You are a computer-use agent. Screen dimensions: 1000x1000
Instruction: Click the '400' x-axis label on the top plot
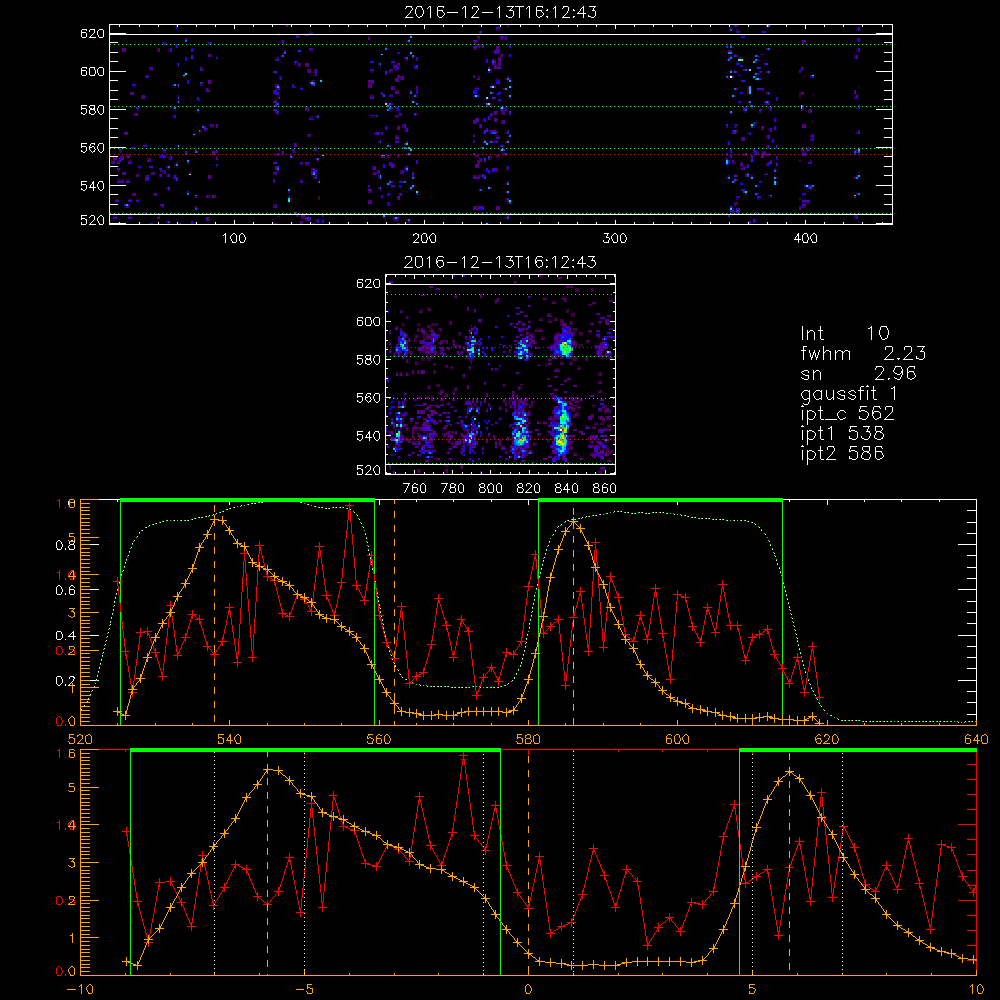click(805, 239)
